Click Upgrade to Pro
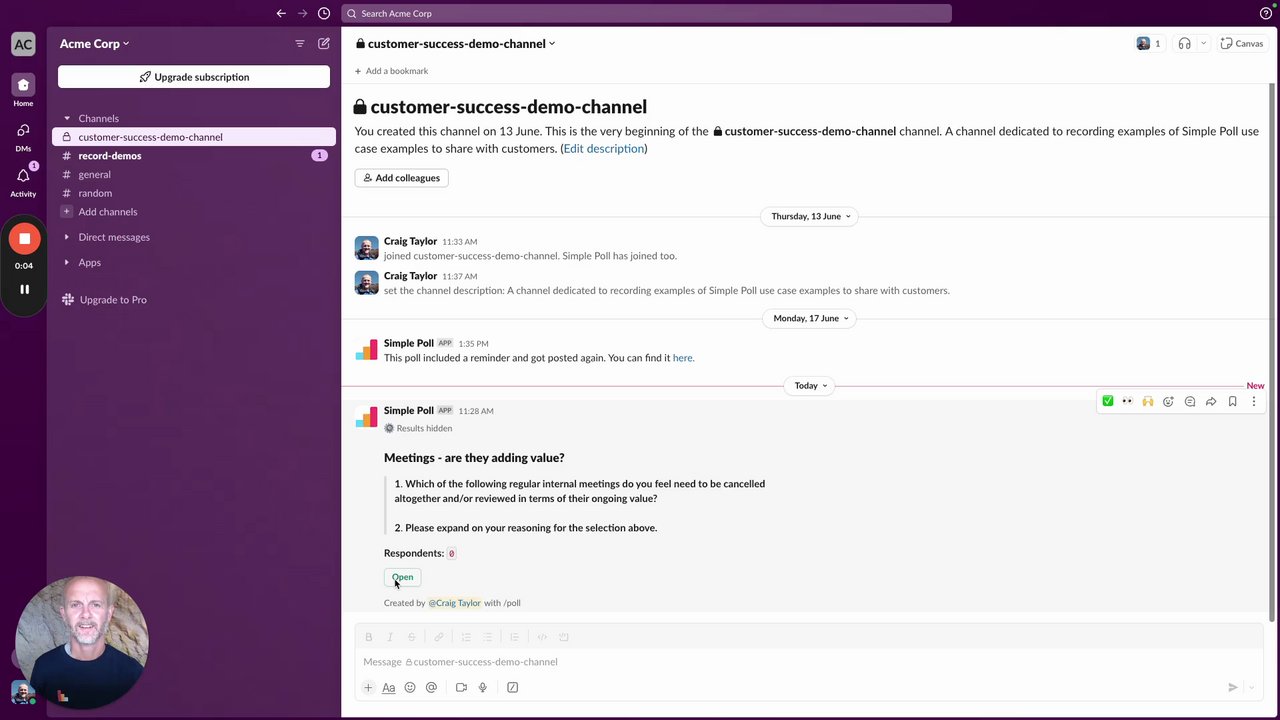This screenshot has width=1280, height=720. [104, 299]
